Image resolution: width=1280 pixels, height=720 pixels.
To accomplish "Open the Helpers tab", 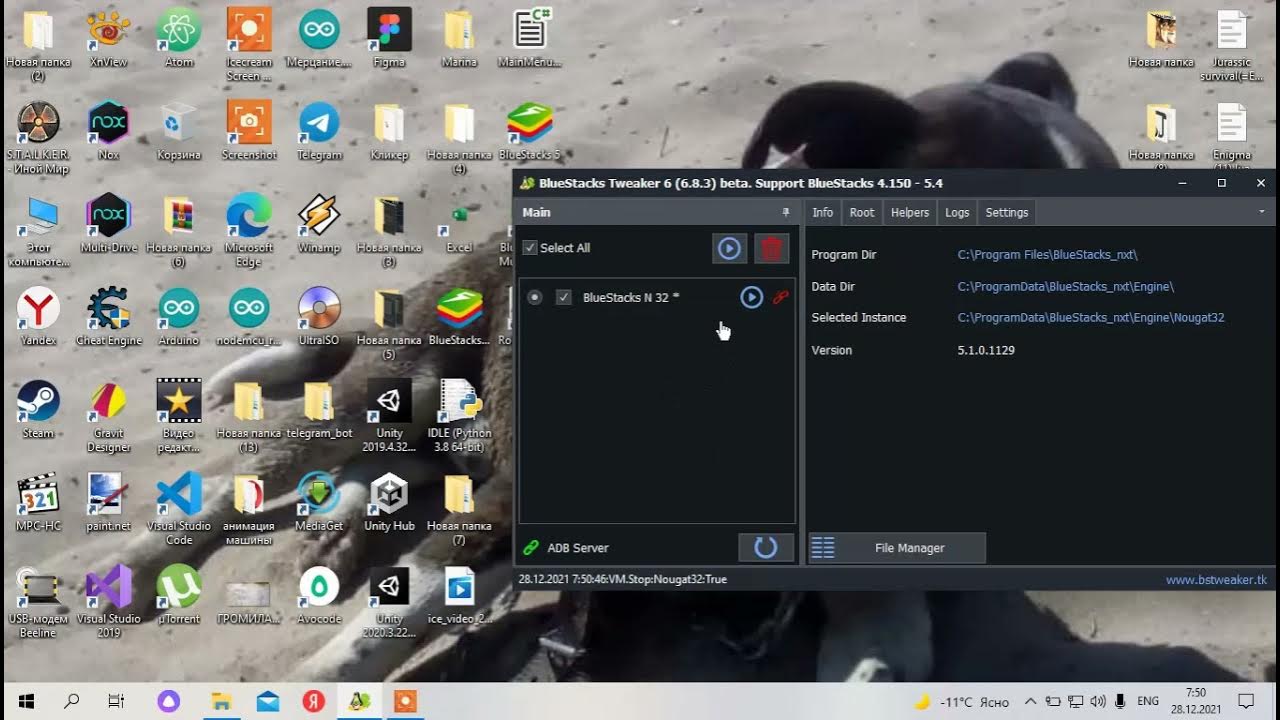I will click(910, 212).
